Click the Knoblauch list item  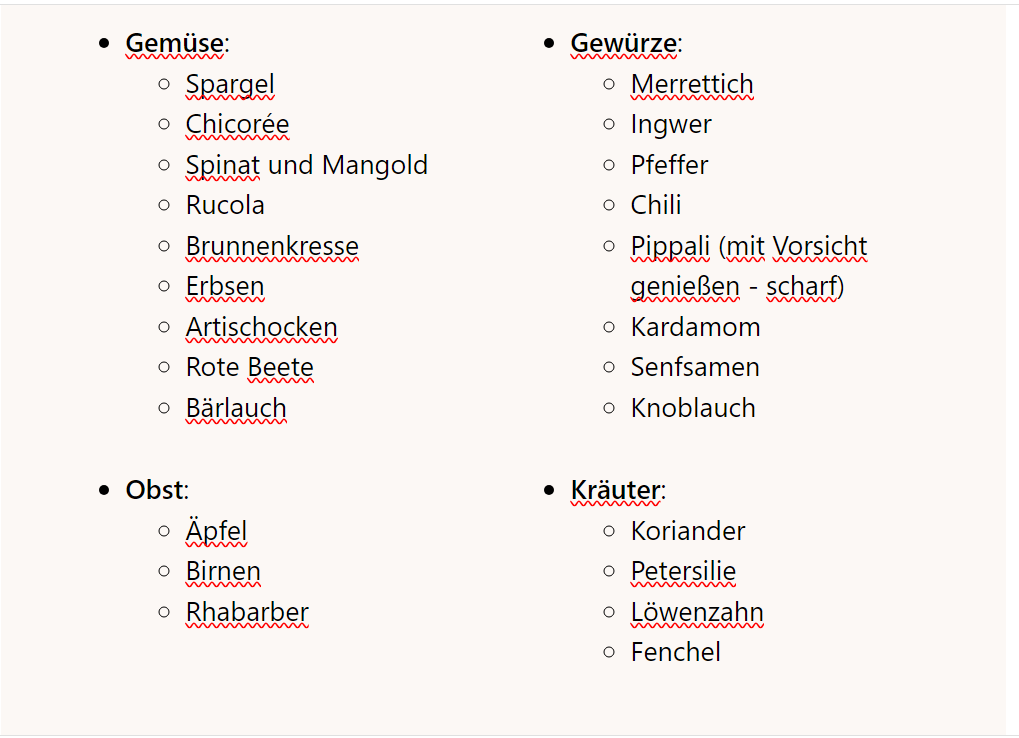(x=693, y=409)
